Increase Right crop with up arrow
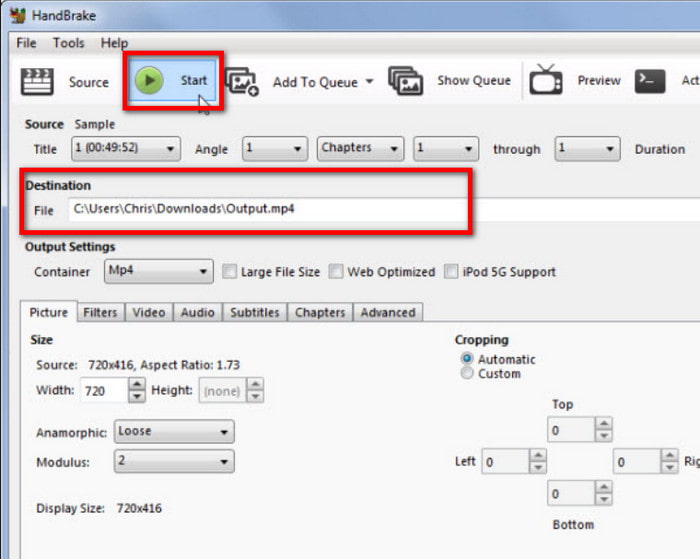The width and height of the screenshot is (700, 559). [670, 455]
